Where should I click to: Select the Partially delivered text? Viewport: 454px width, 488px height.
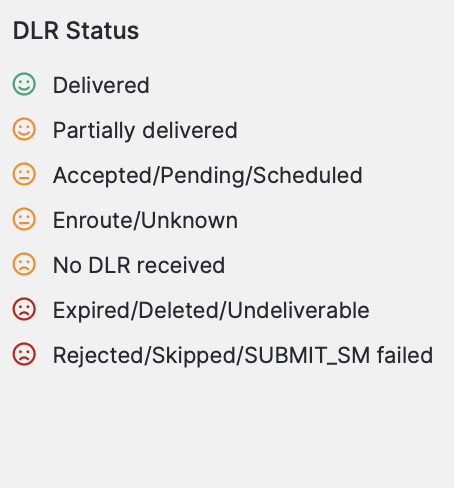[x=145, y=131]
